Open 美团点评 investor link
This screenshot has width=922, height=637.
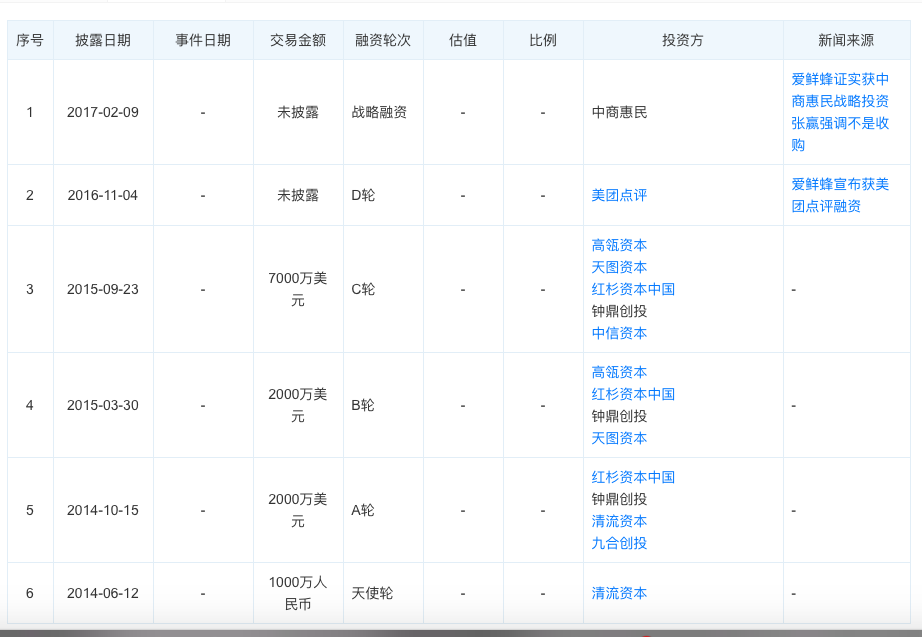coord(619,195)
